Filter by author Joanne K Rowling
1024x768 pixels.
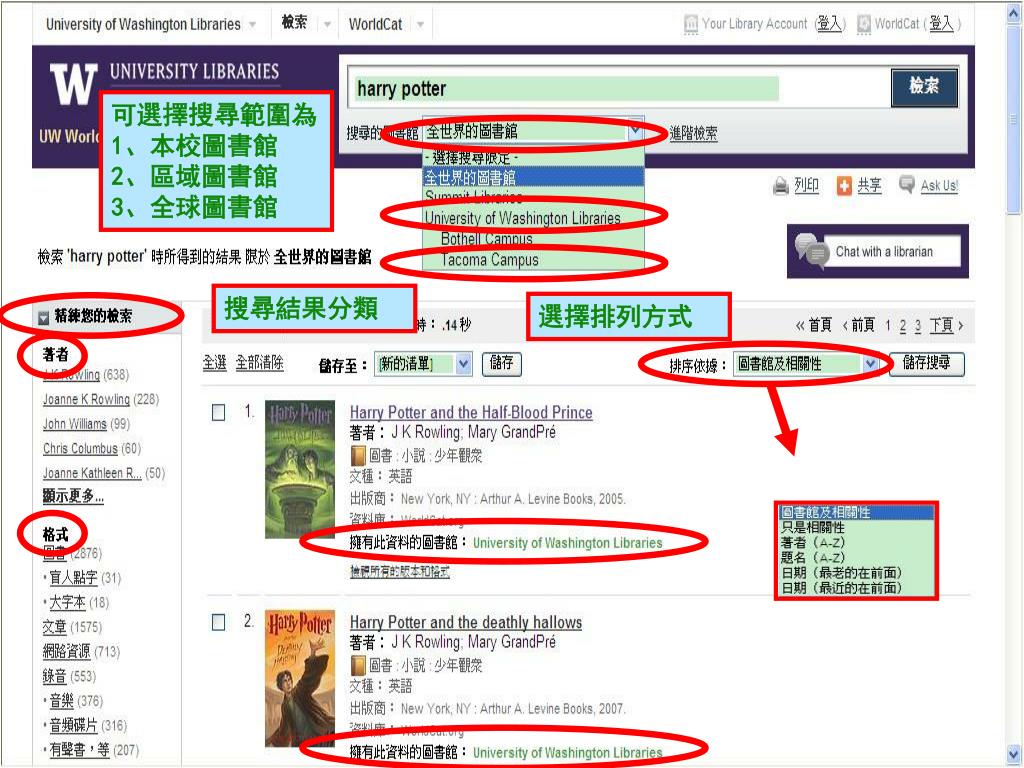click(86, 399)
